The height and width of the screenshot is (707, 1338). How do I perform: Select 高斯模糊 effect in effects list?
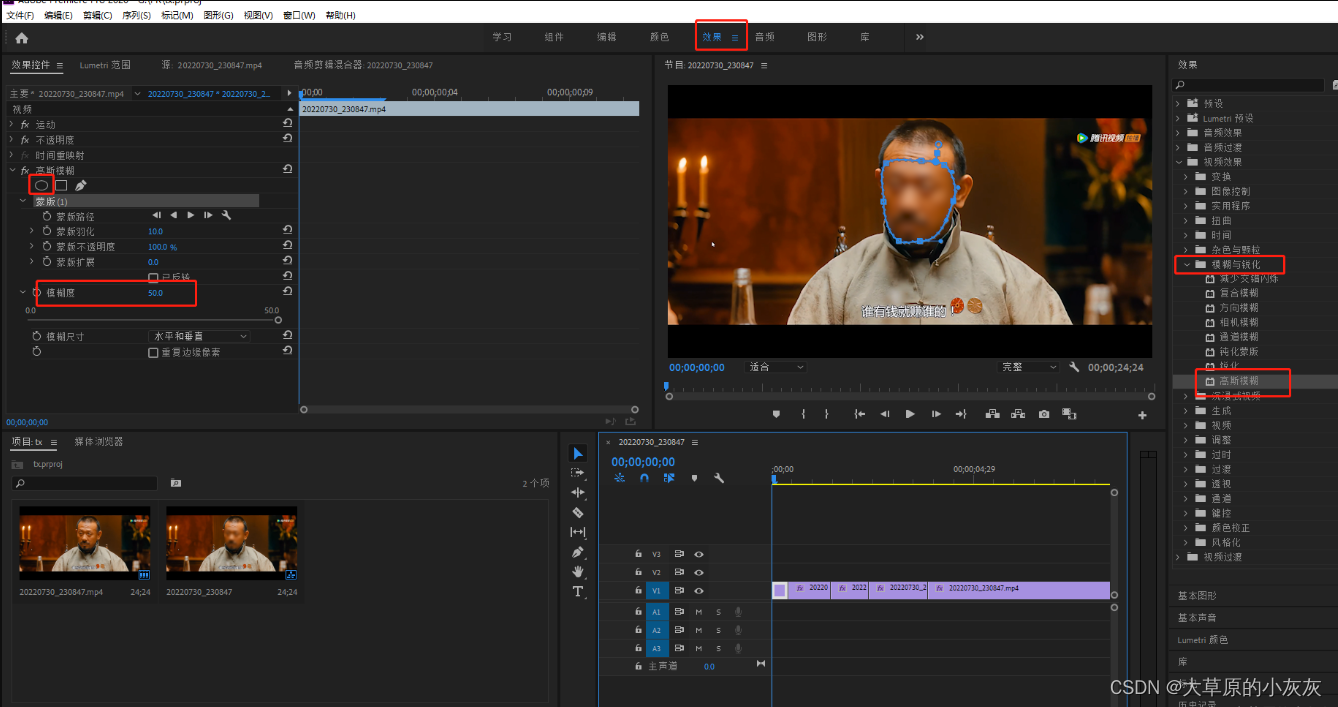[x=1239, y=381]
